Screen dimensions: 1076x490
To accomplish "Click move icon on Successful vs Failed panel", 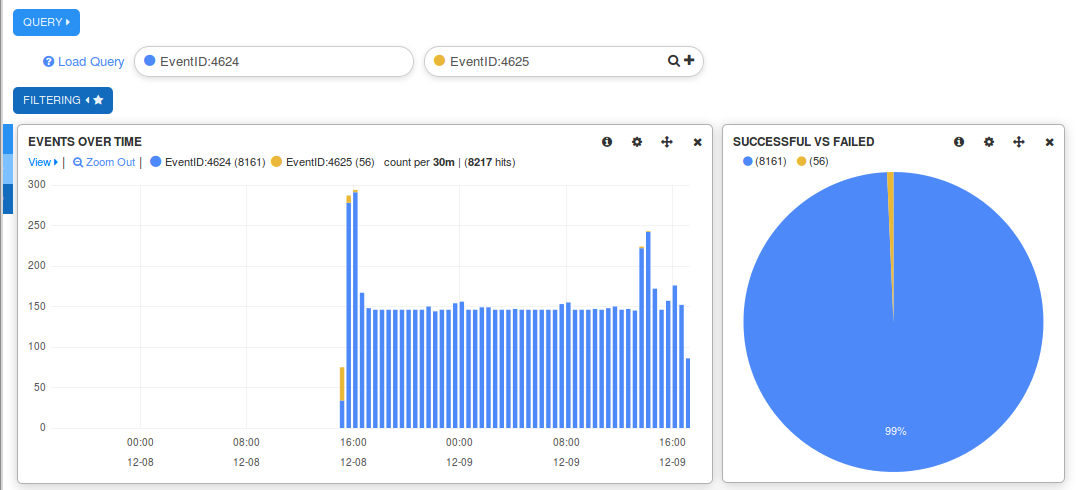I will click(x=1019, y=142).
